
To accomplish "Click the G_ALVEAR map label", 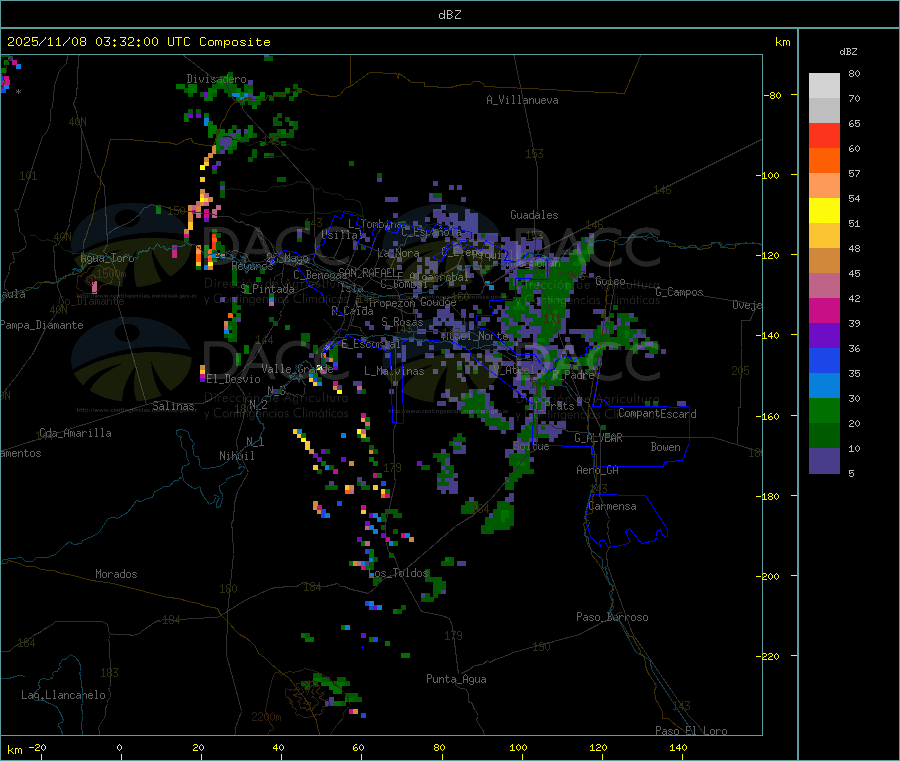I will coord(598,438).
